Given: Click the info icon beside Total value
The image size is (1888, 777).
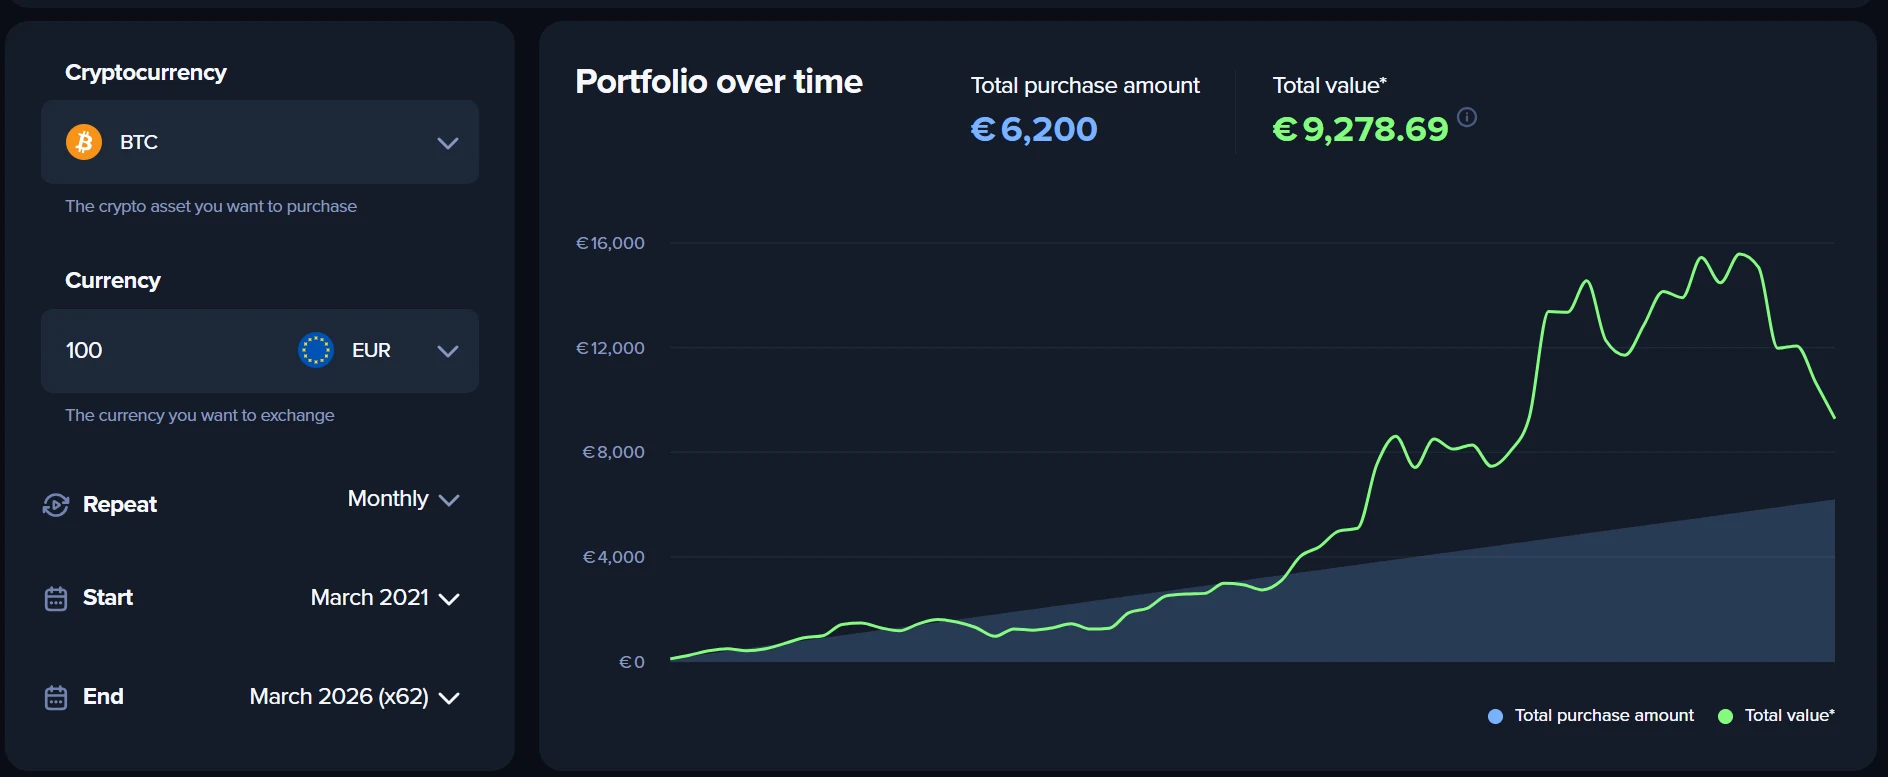Looking at the screenshot, I should [x=1467, y=117].
